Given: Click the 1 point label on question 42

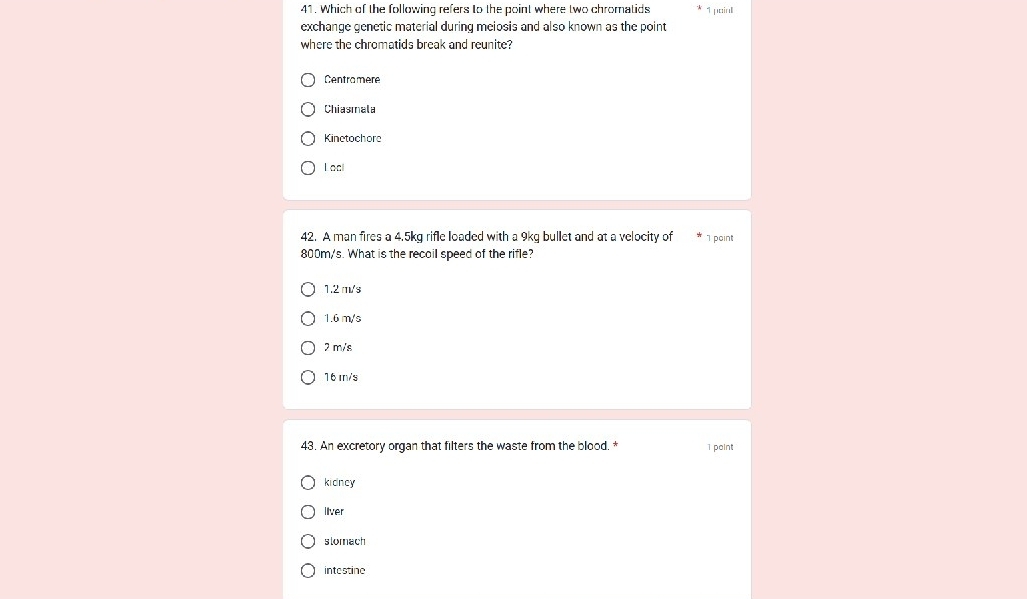Looking at the screenshot, I should [720, 238].
